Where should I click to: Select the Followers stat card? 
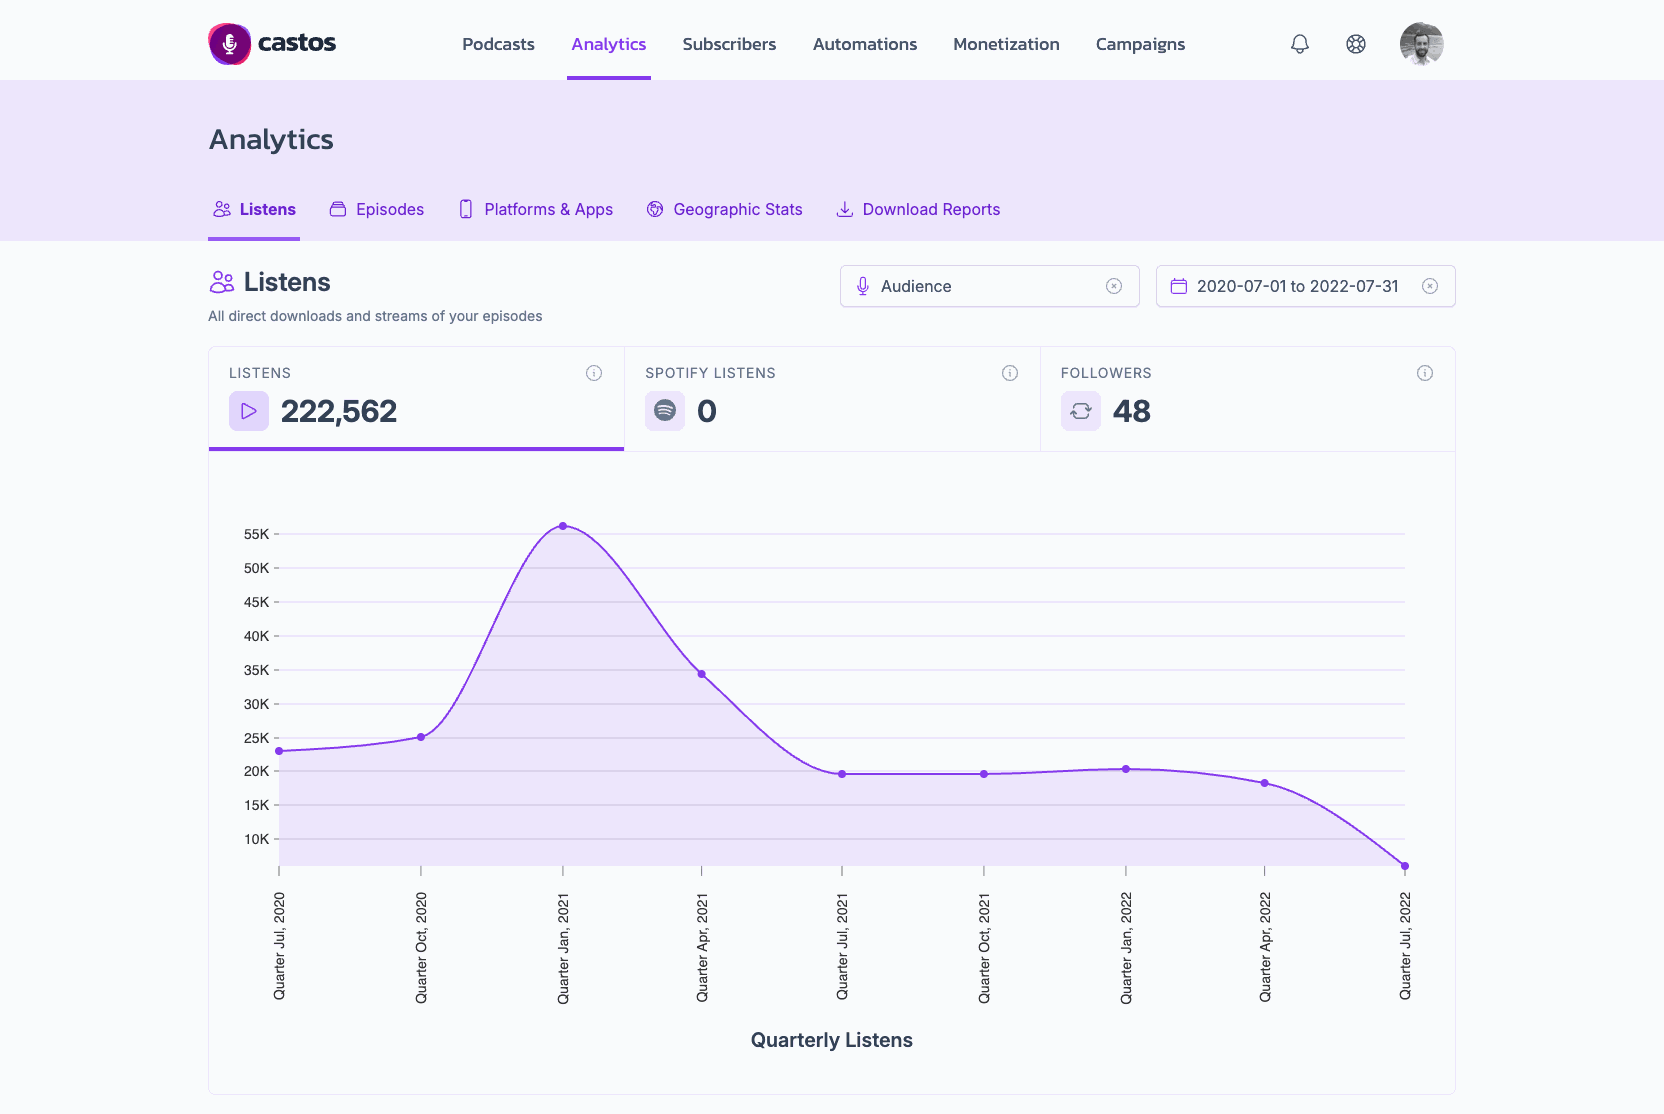(x=1248, y=399)
